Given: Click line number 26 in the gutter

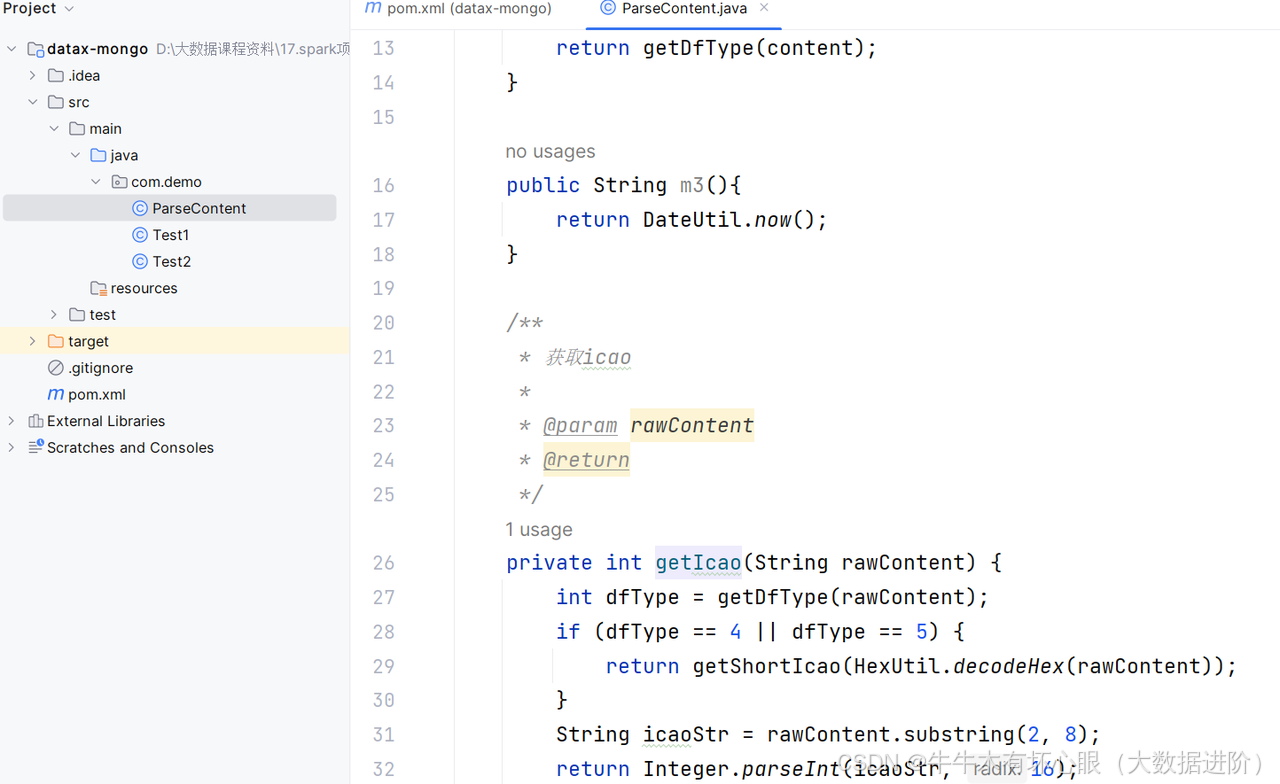Looking at the screenshot, I should (384, 563).
